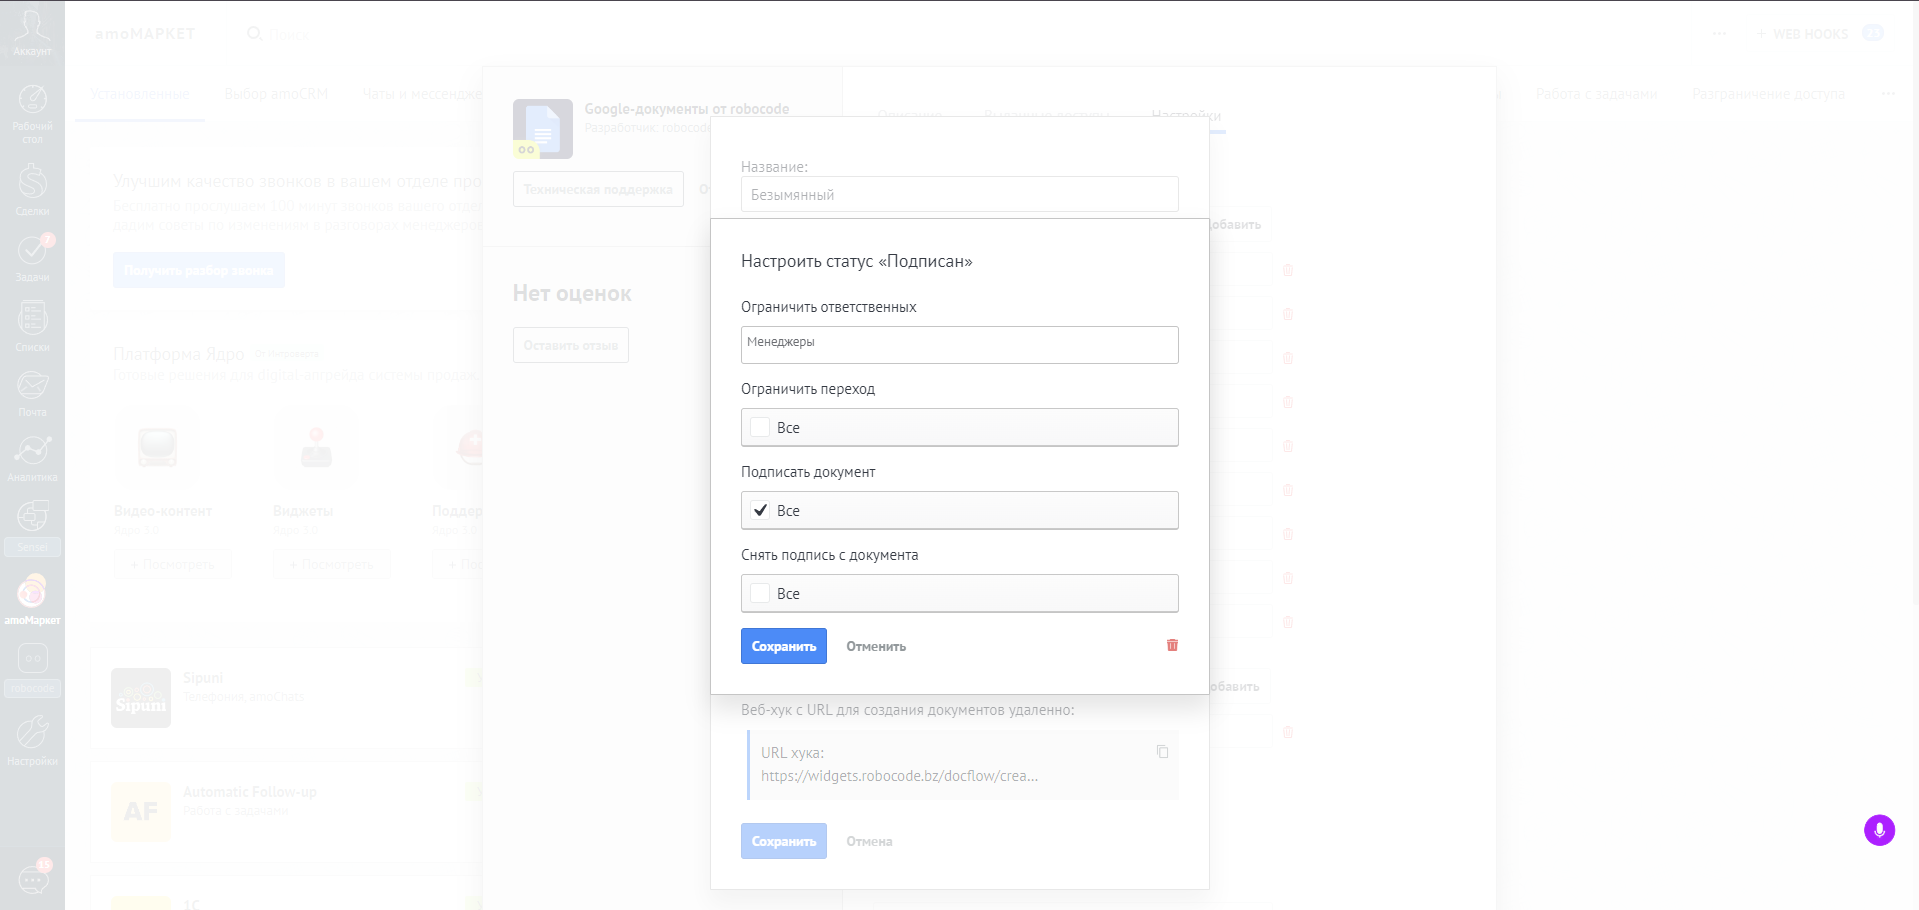Open chat bubble icon at sidebar bottom

pyautogui.click(x=34, y=877)
